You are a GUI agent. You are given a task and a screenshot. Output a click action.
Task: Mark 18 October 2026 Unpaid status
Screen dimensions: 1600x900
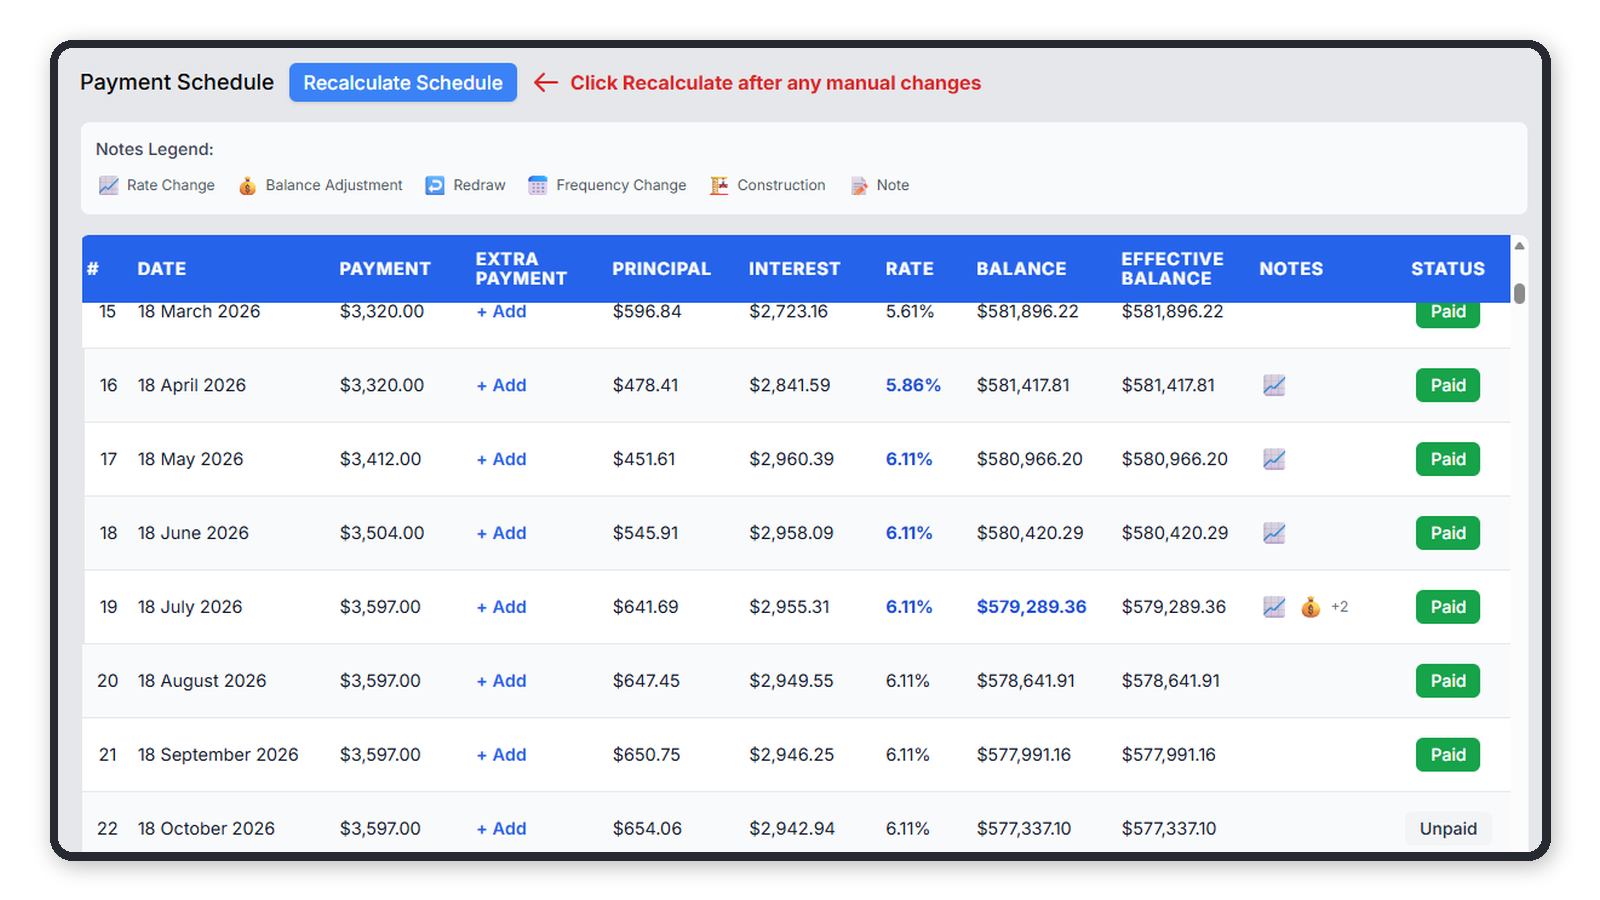click(x=1448, y=829)
